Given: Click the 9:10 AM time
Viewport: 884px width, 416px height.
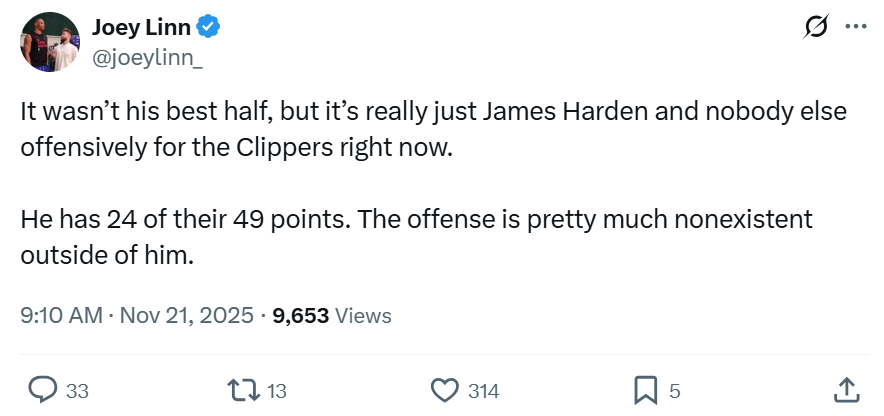Looking at the screenshot, I should pos(61,316).
